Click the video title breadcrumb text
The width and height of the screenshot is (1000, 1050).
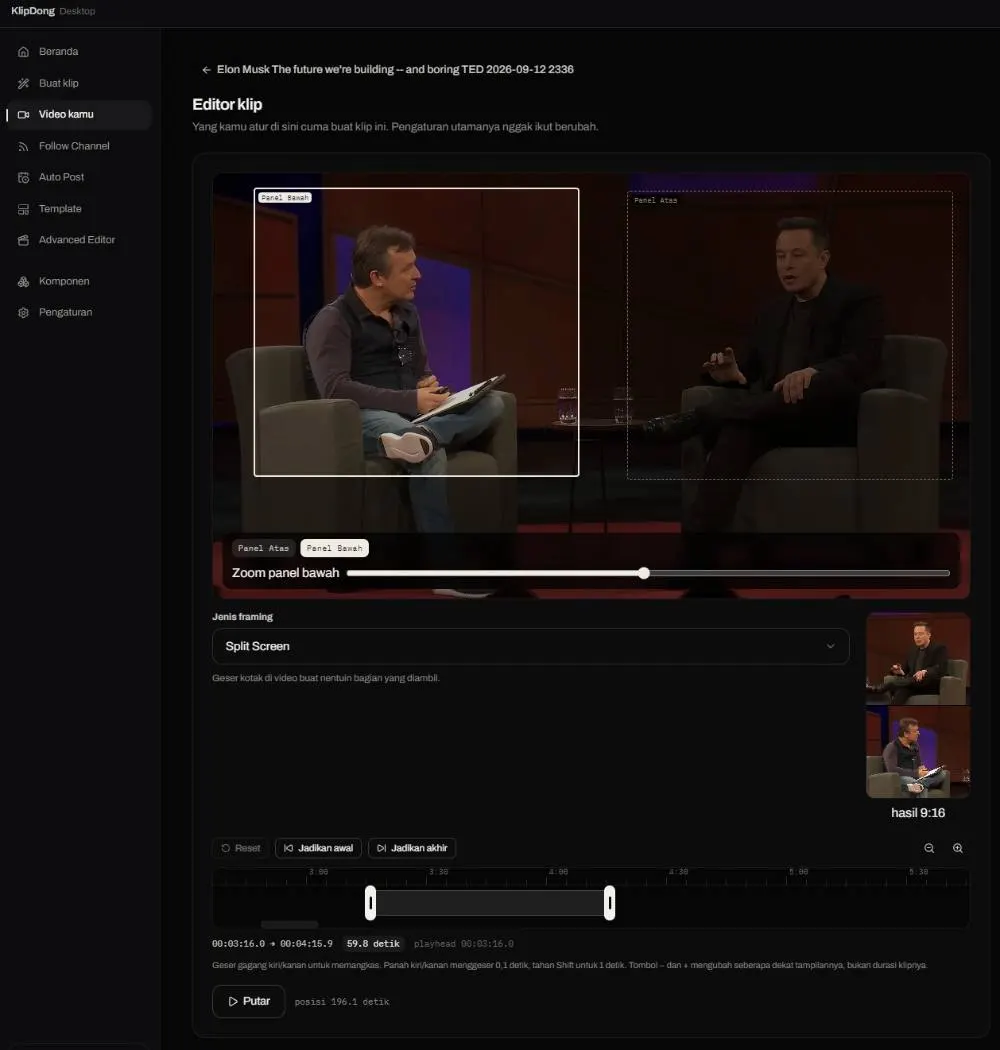(395, 70)
